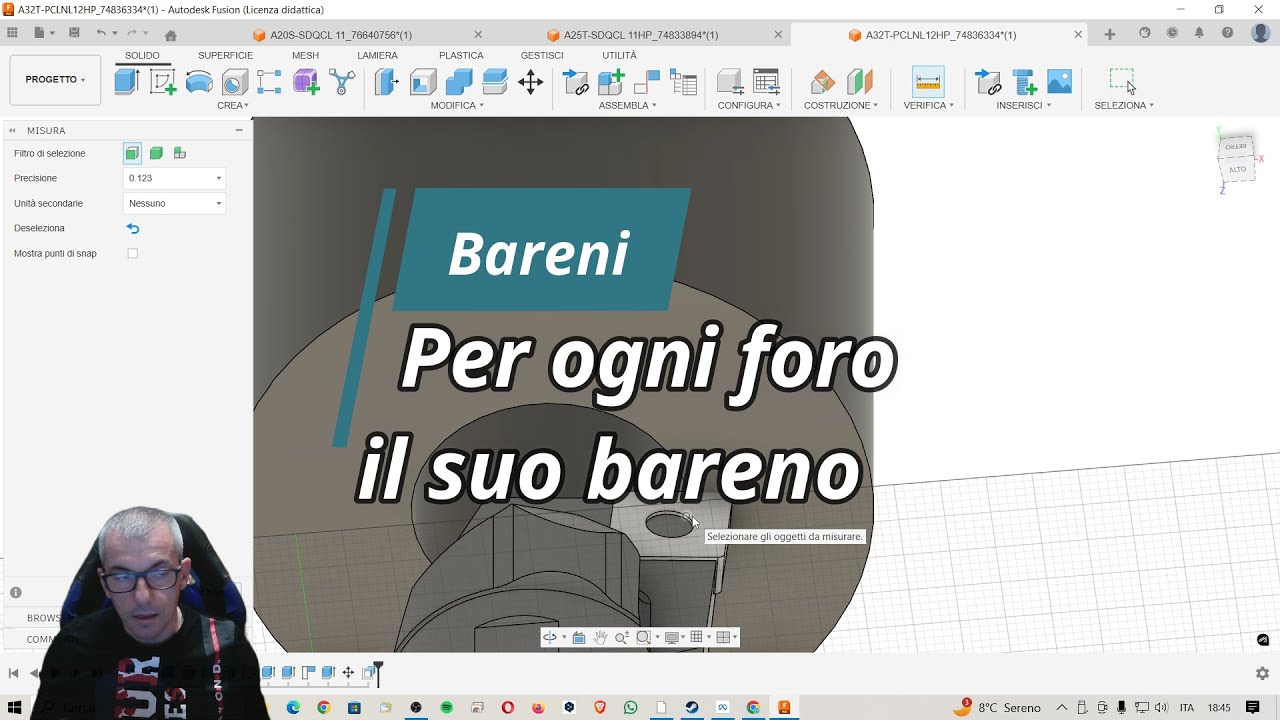Open Windows Start menu
Viewport: 1280px width, 720px height.
[14, 707]
